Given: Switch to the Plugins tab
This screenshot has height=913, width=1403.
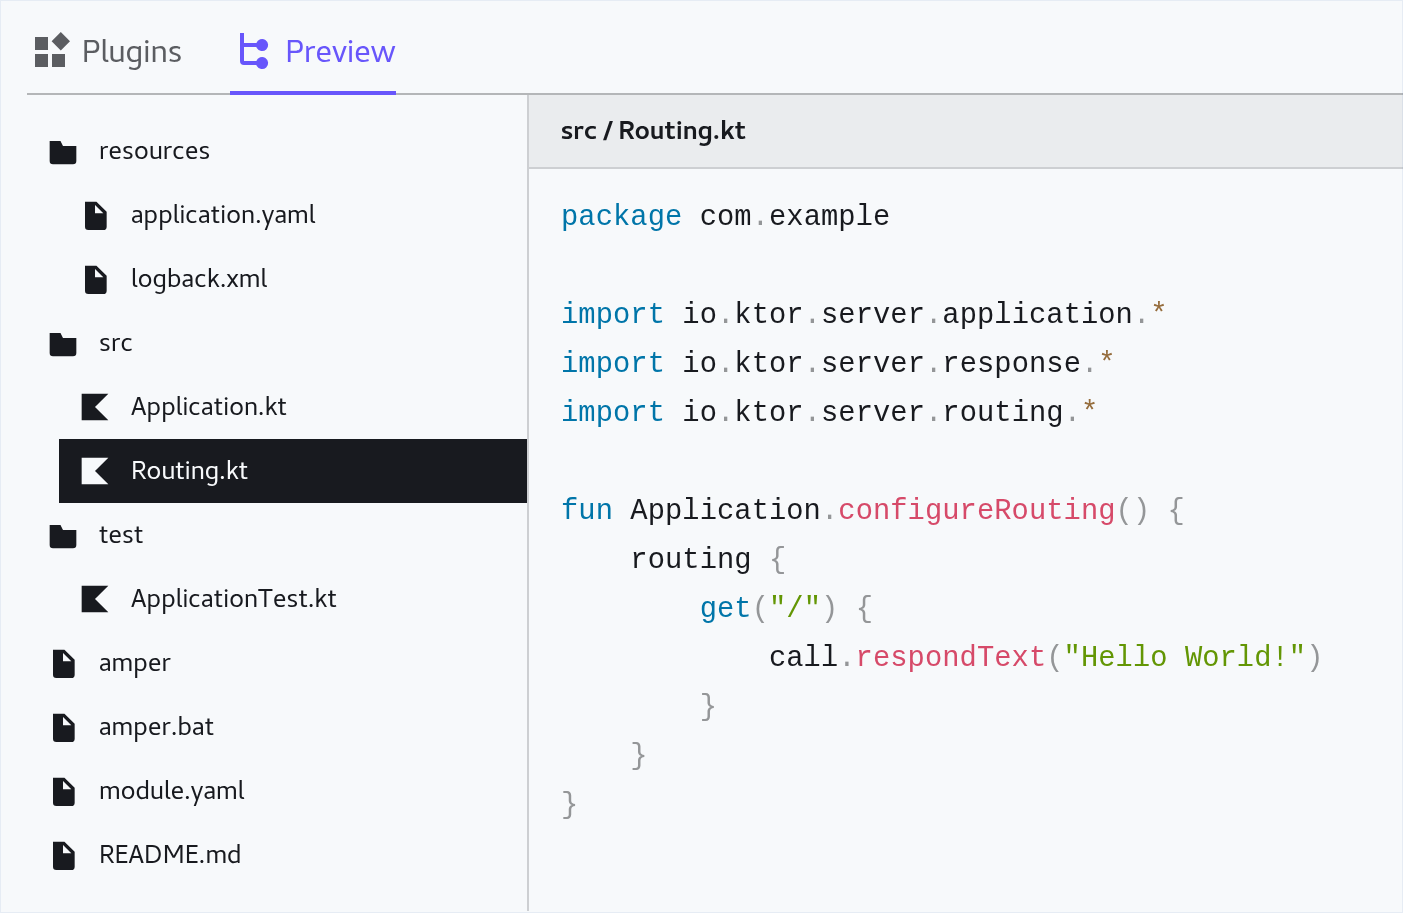Looking at the screenshot, I should click(132, 50).
